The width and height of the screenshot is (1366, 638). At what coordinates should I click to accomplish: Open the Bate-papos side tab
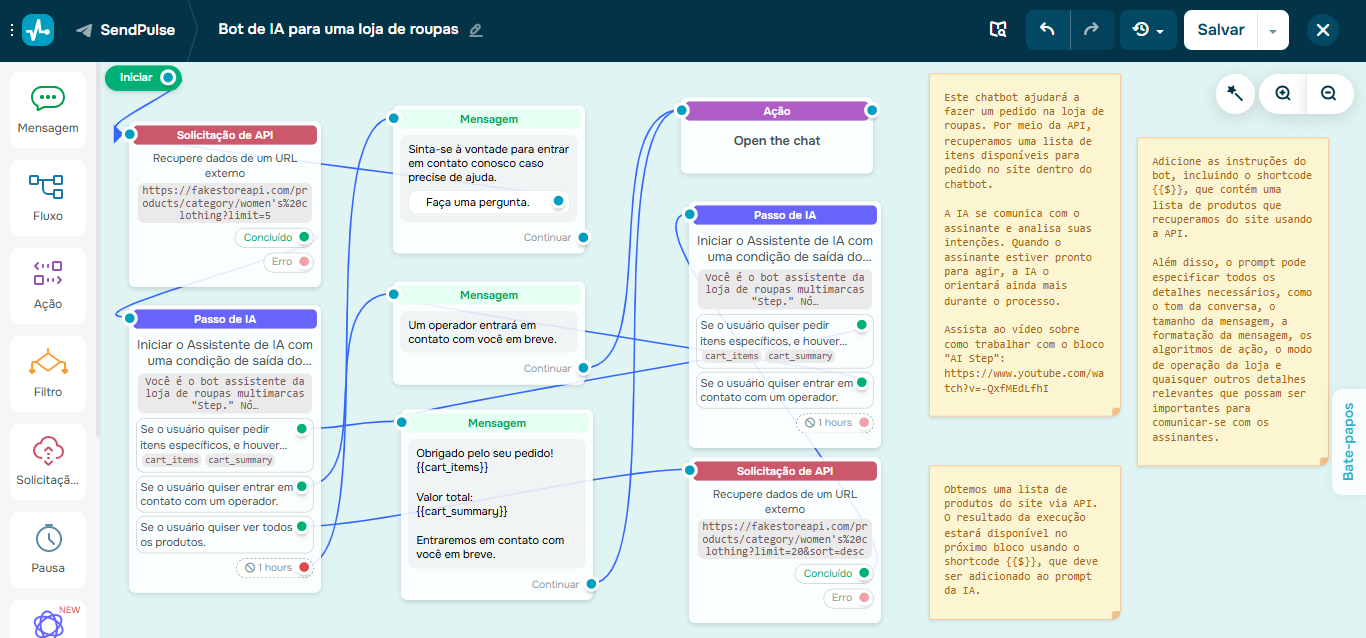[x=1349, y=441]
